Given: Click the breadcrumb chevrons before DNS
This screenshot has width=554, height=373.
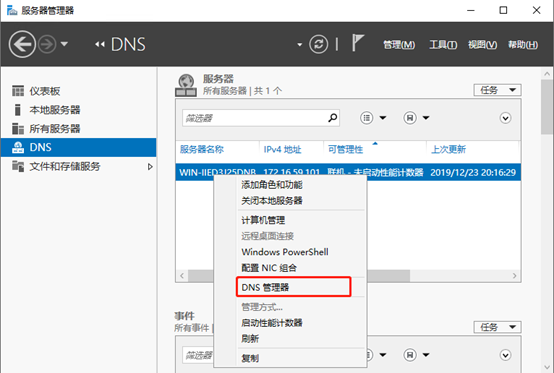Looking at the screenshot, I should (100, 45).
